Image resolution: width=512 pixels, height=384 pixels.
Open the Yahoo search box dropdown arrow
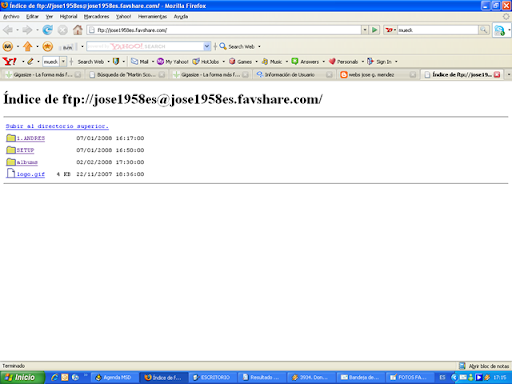click(x=207, y=46)
